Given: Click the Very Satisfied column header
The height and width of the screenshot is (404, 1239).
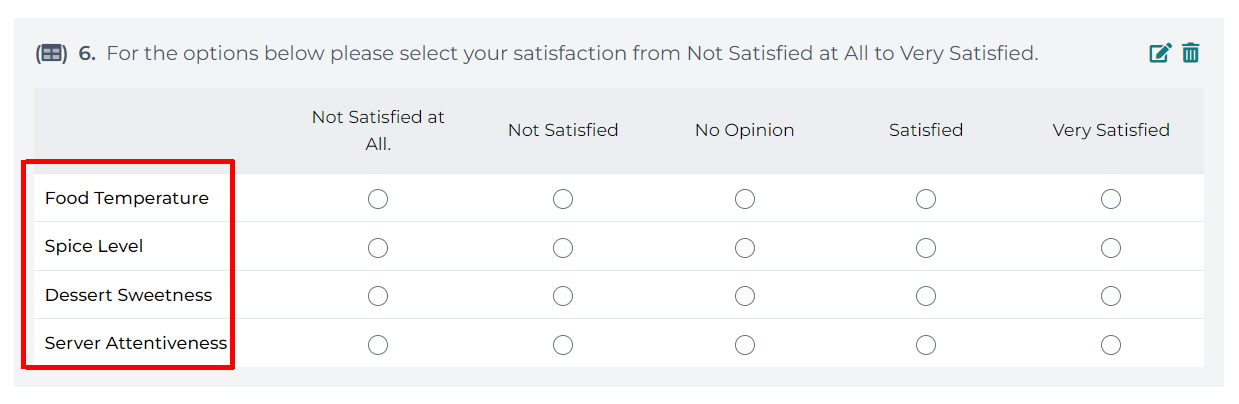Looking at the screenshot, I should coord(1111,130).
